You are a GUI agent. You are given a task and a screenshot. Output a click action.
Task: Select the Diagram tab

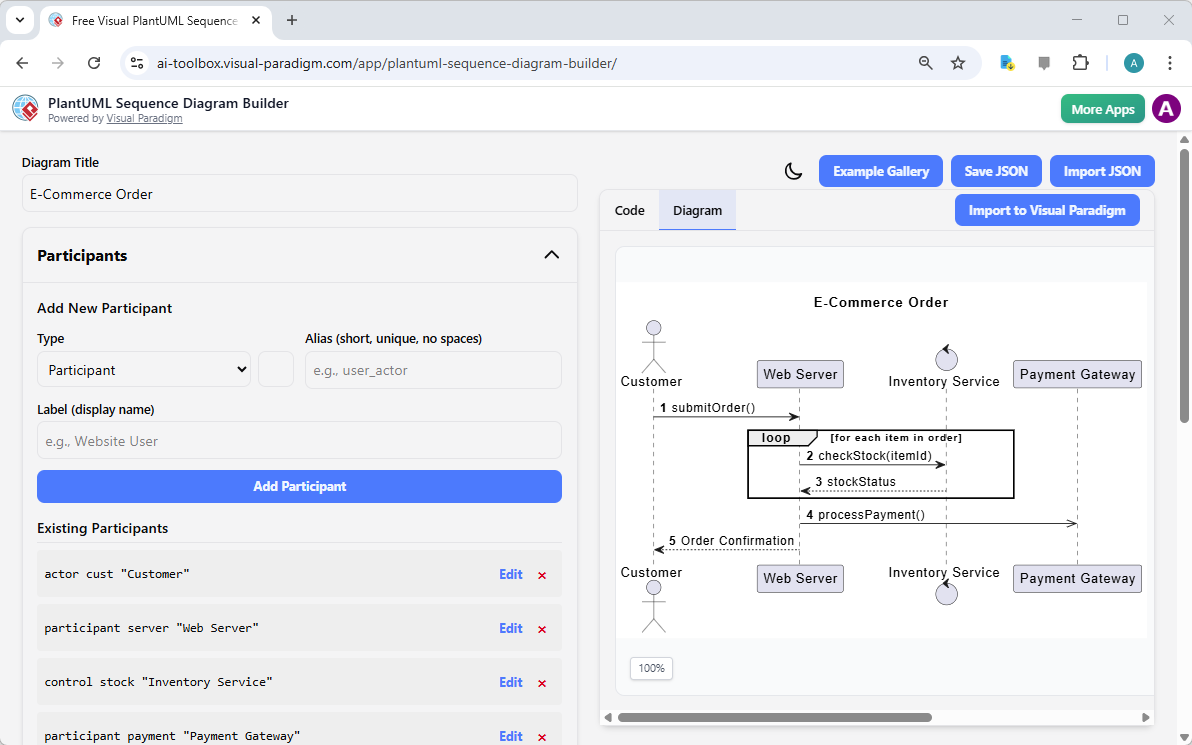pos(697,210)
